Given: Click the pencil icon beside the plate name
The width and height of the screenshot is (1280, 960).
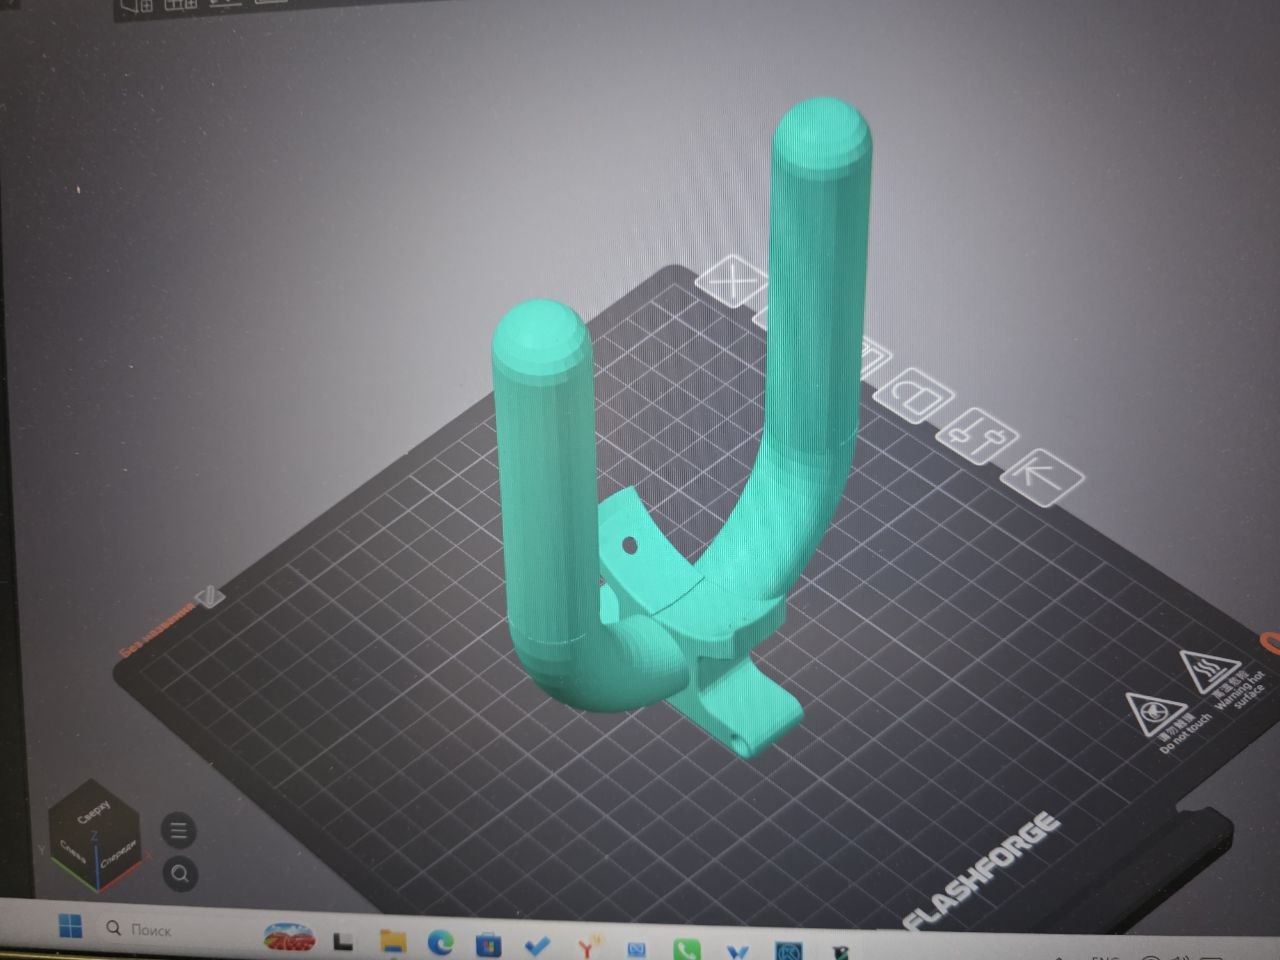Looking at the screenshot, I should pyautogui.click(x=210, y=596).
